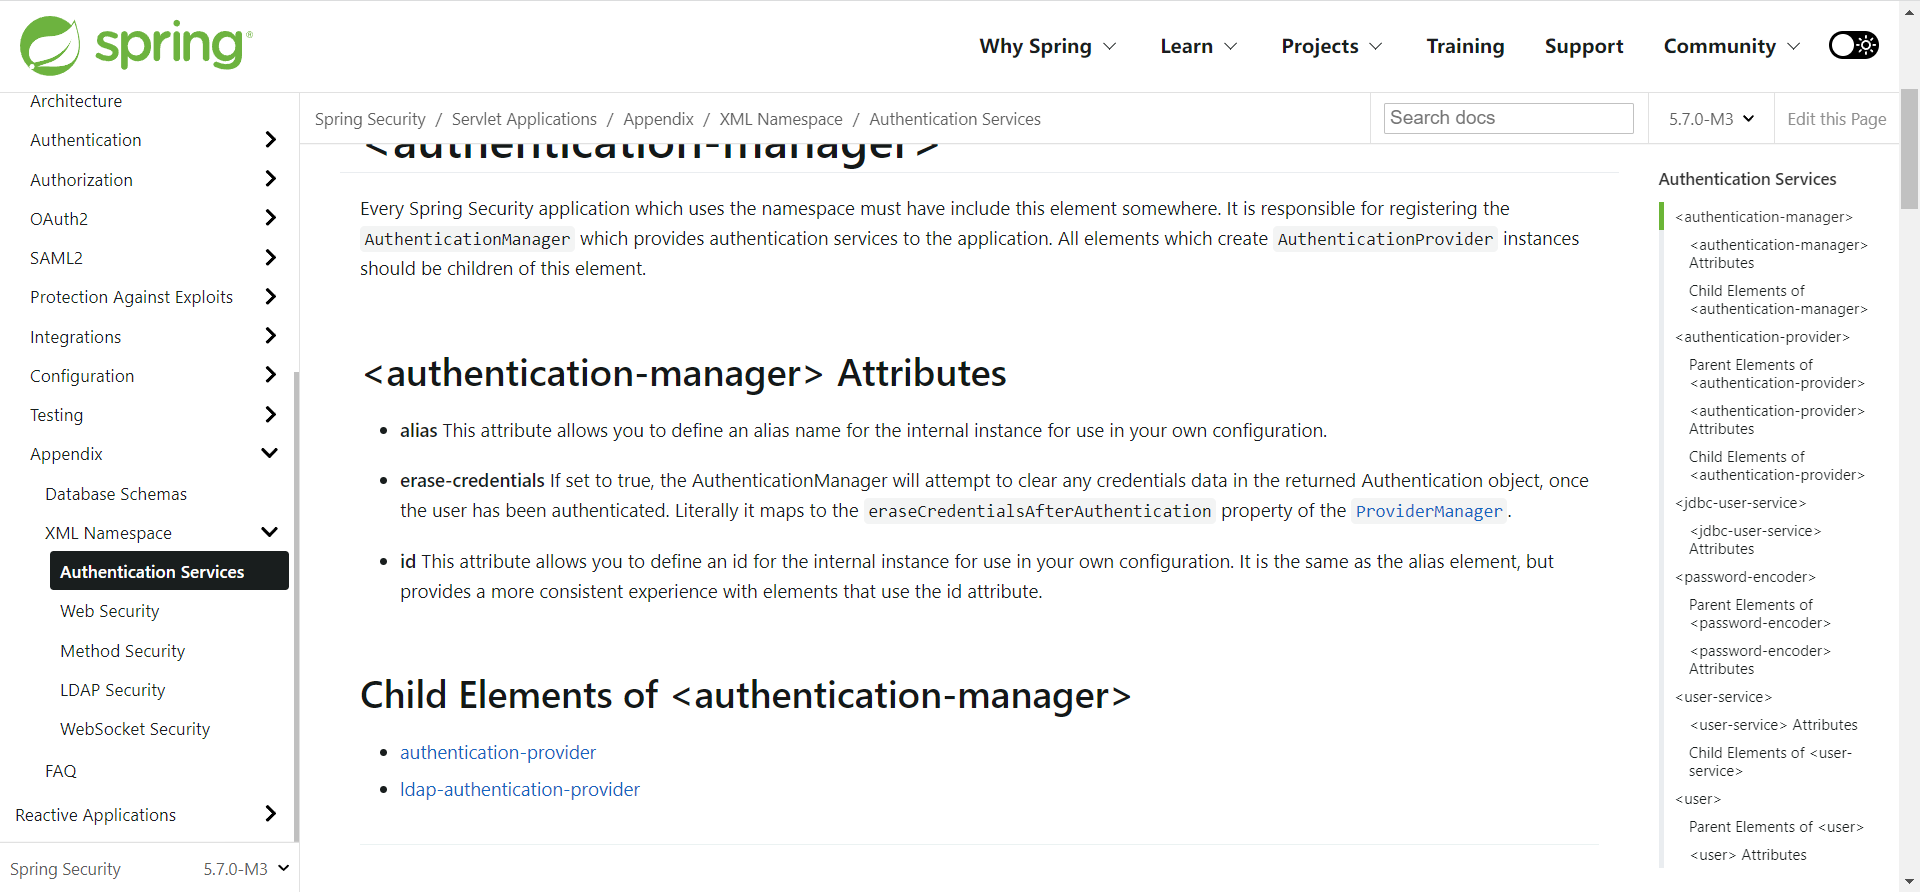Expand the Integrations sidebar section

click(270, 336)
